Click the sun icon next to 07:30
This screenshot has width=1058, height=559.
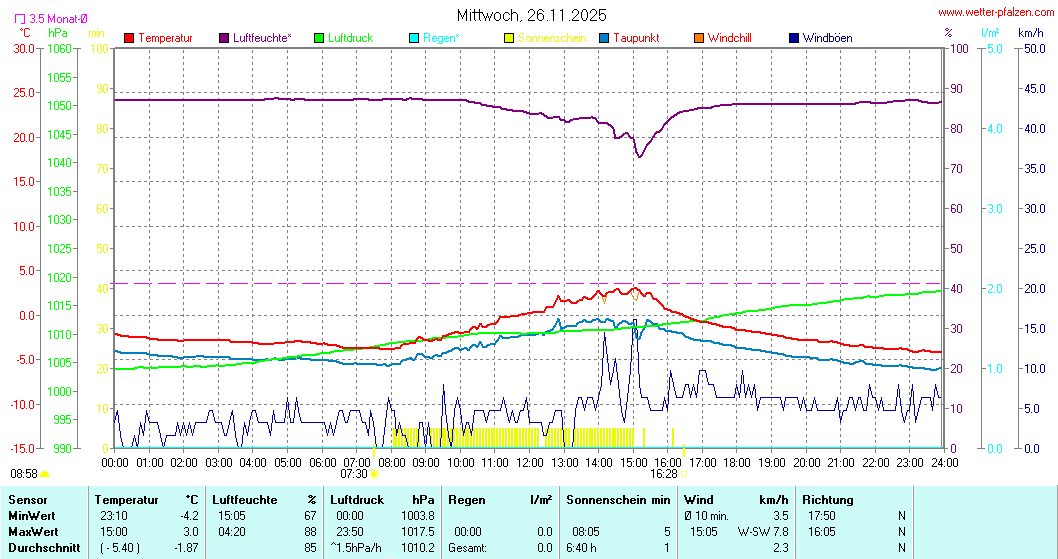(x=375, y=474)
